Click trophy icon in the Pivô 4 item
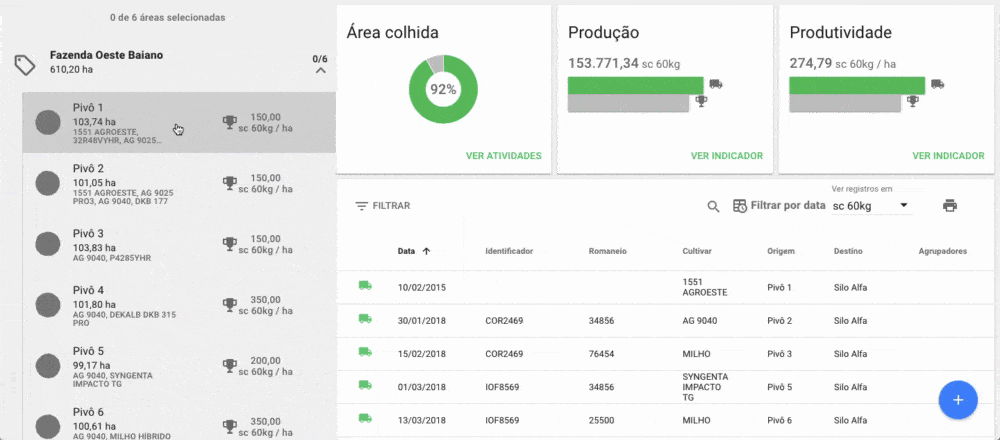1000x440 pixels. point(229,304)
